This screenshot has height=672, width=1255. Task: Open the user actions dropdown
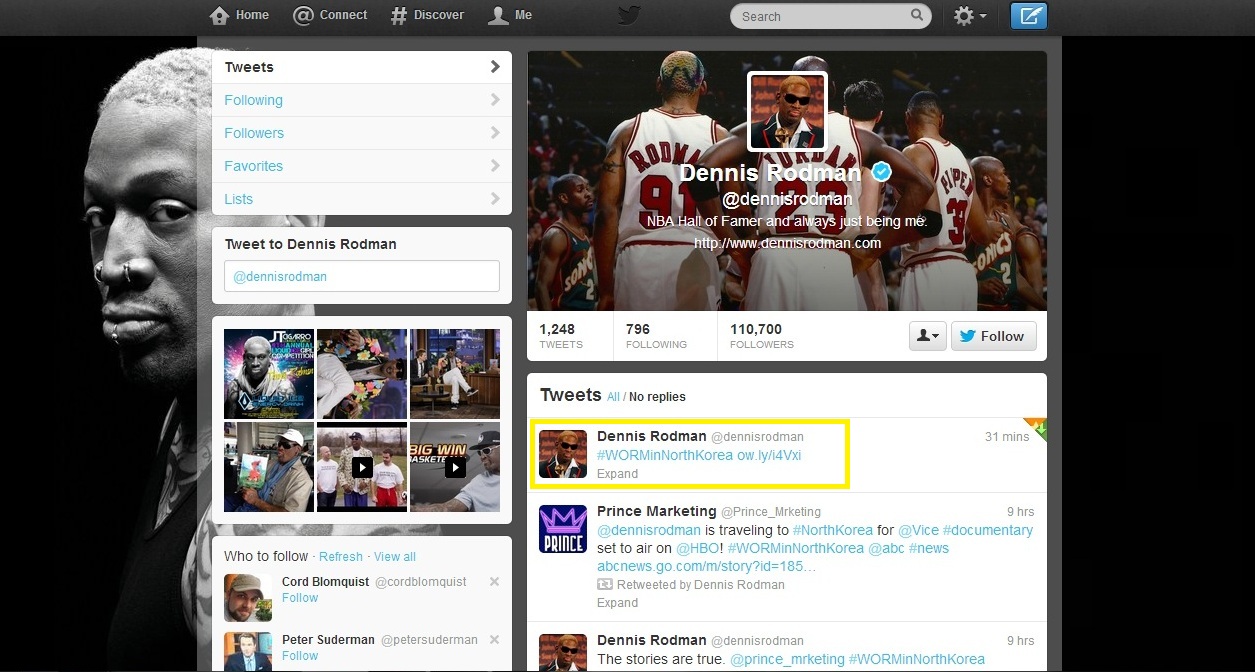(927, 336)
